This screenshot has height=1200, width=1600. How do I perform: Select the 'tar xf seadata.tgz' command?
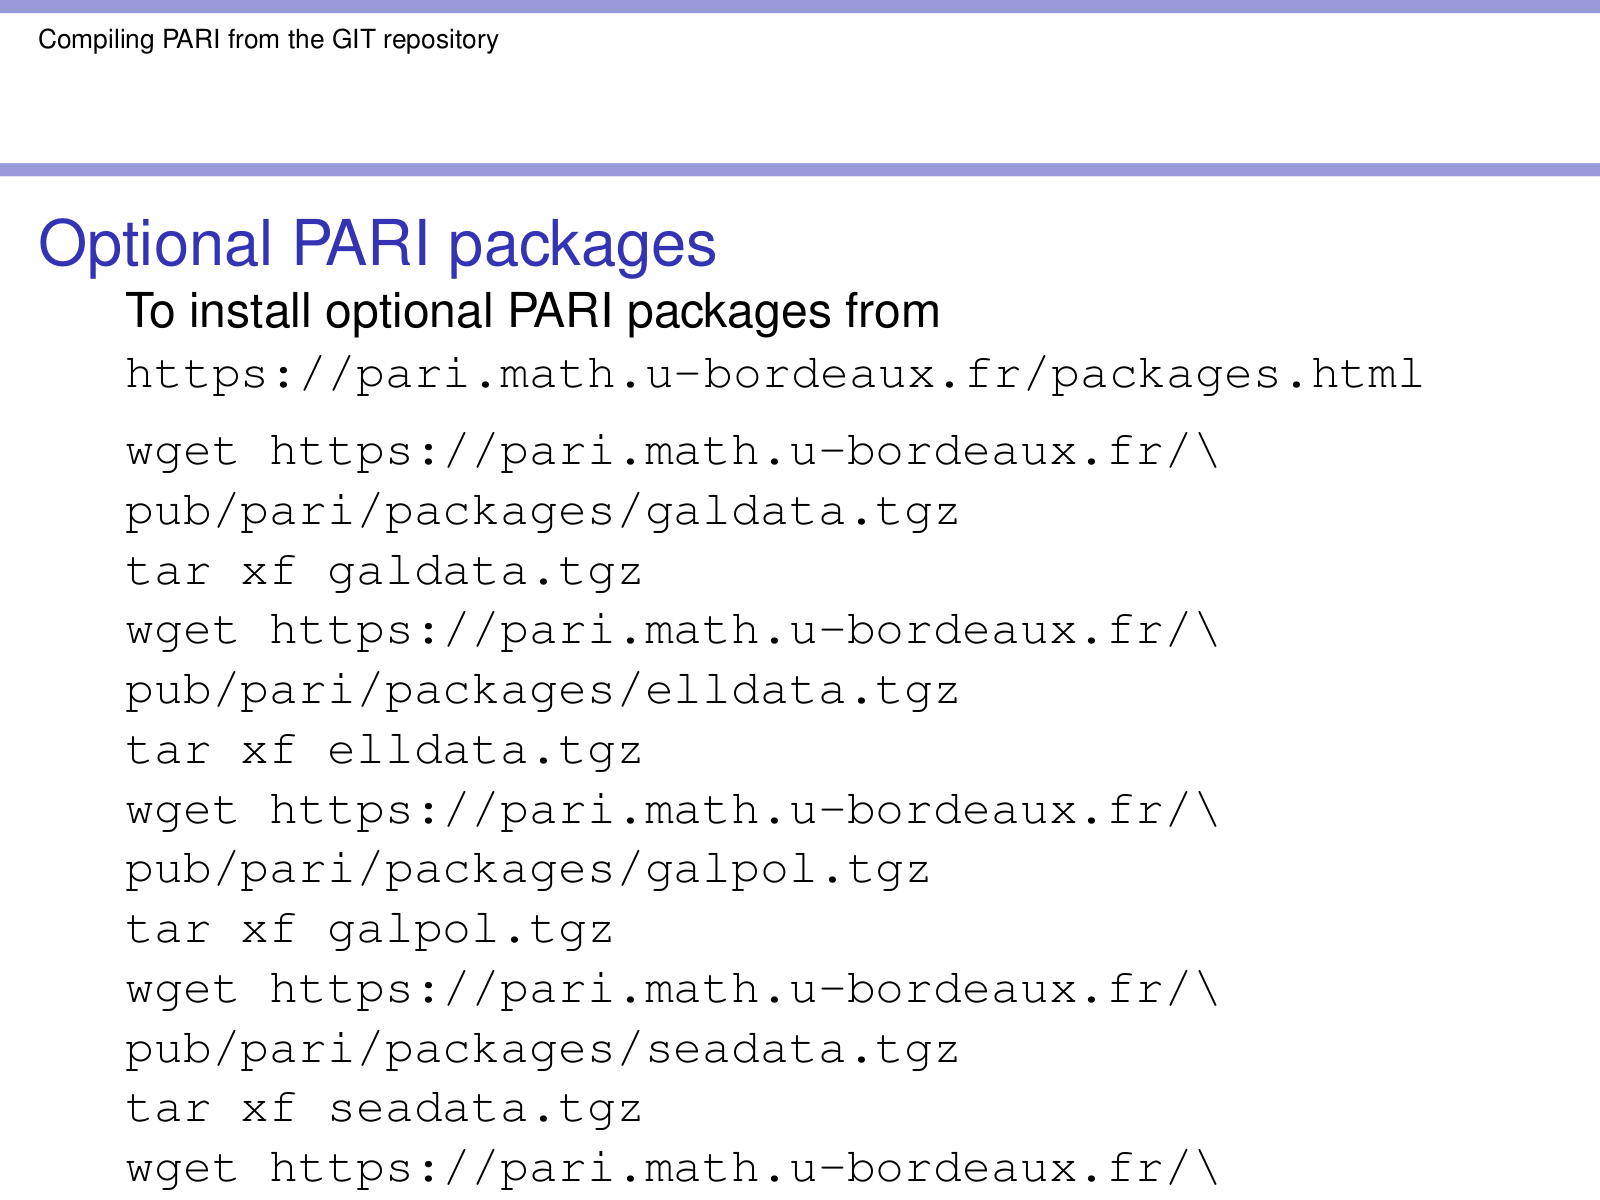(384, 1109)
